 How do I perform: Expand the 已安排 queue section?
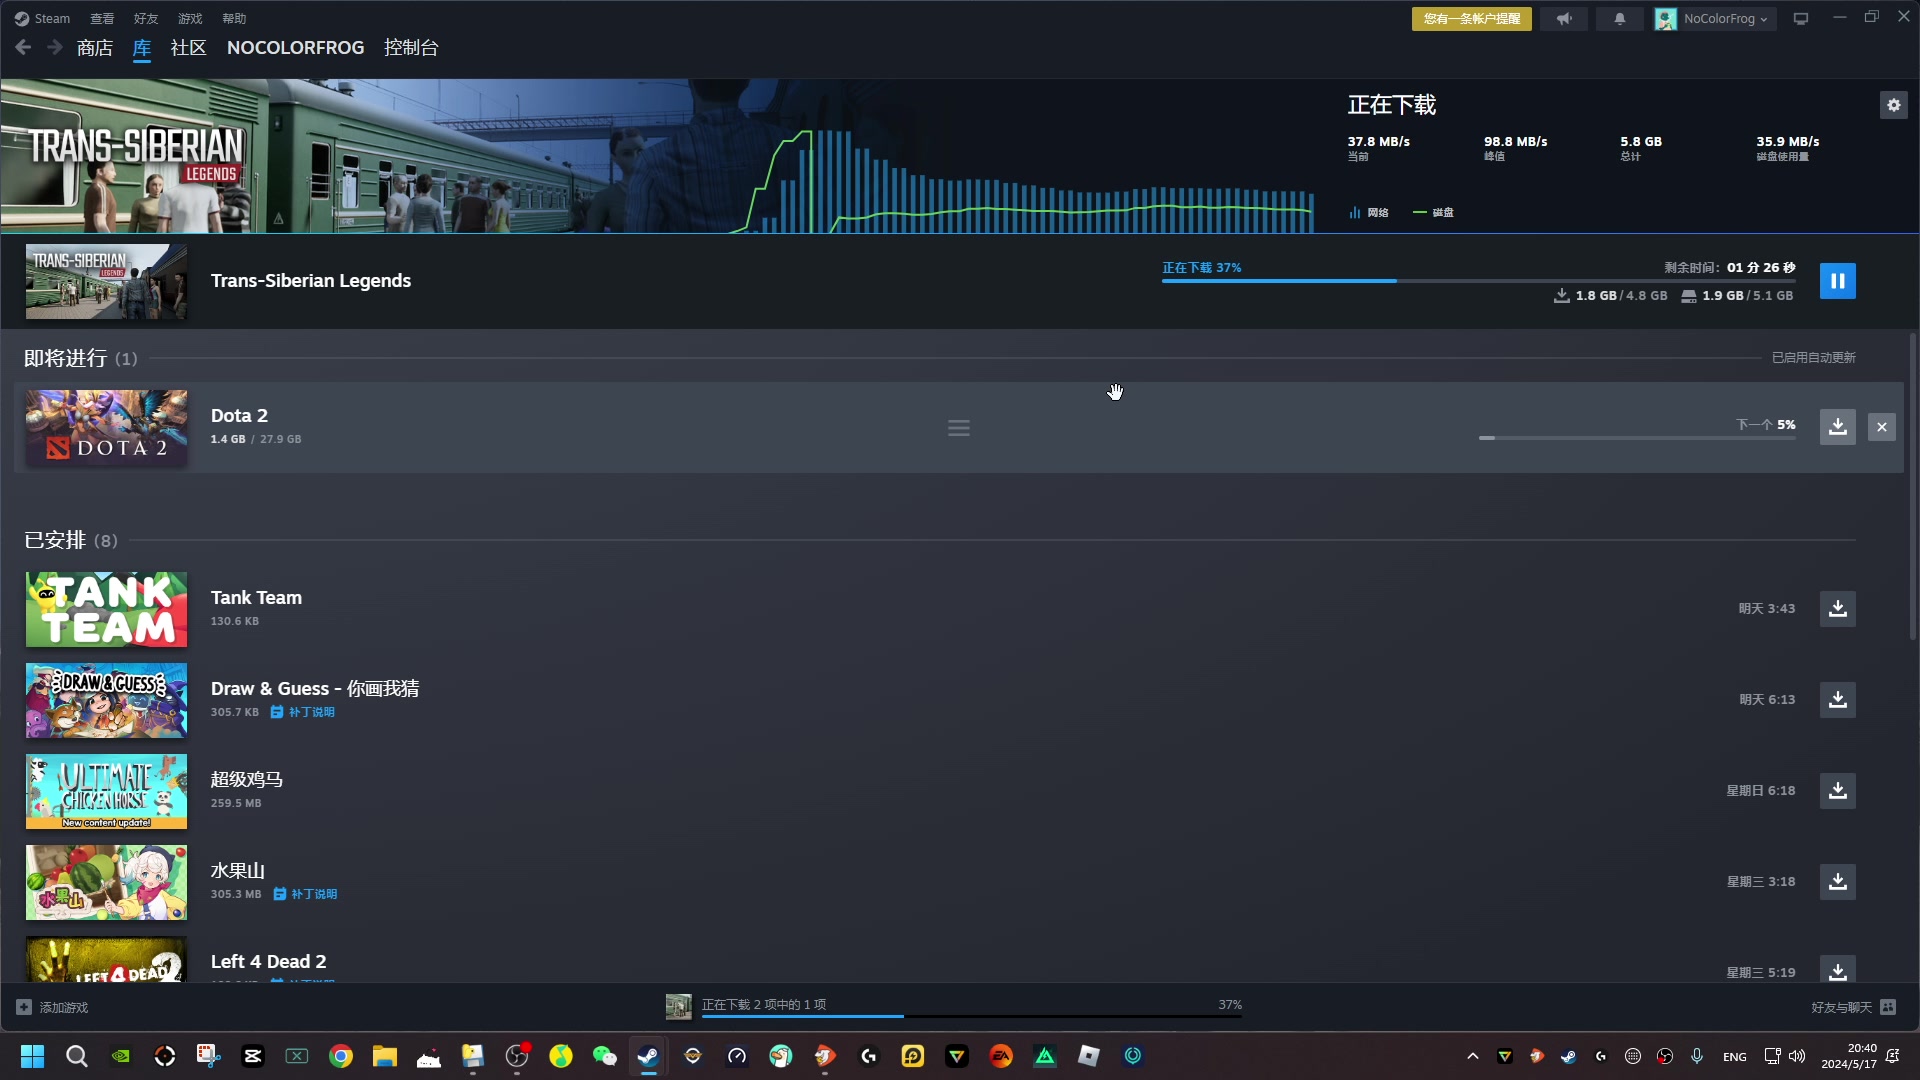pos(69,539)
